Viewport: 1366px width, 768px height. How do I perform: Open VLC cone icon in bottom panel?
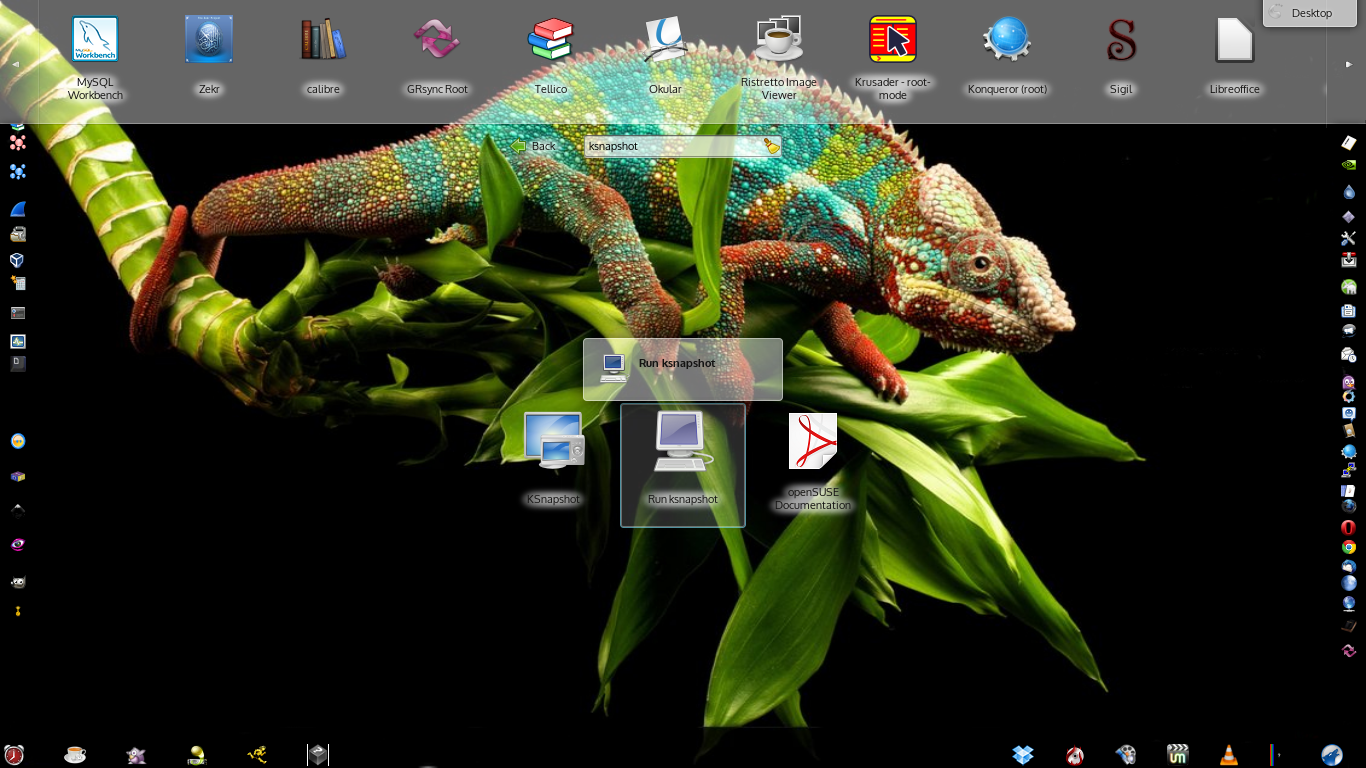coord(1229,755)
